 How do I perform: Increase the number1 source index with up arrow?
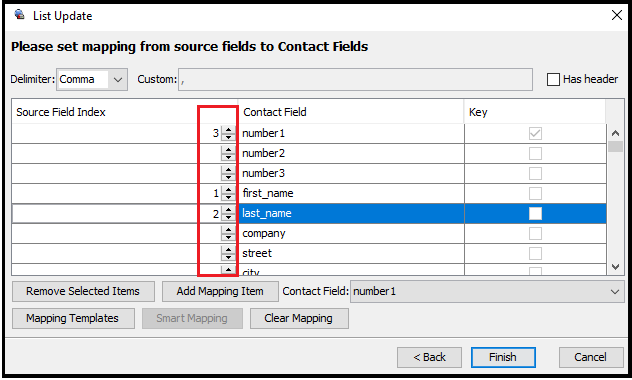click(229, 129)
